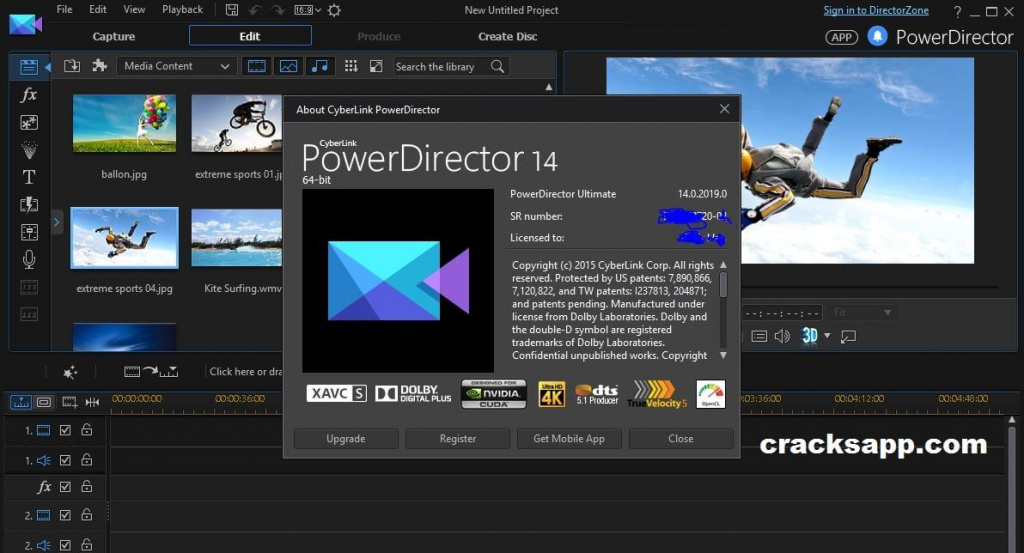The width and height of the screenshot is (1024, 553).
Task: Switch to the Create Disc tab
Action: (x=507, y=37)
